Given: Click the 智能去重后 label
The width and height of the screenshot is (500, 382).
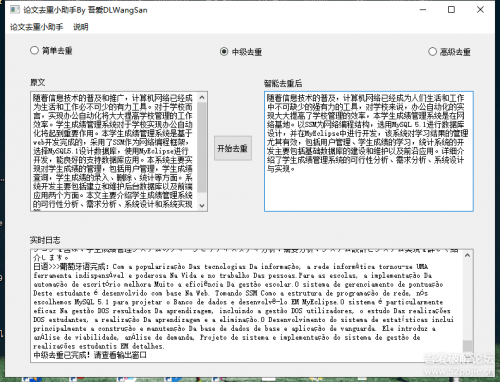Looking at the screenshot, I should [283, 83].
